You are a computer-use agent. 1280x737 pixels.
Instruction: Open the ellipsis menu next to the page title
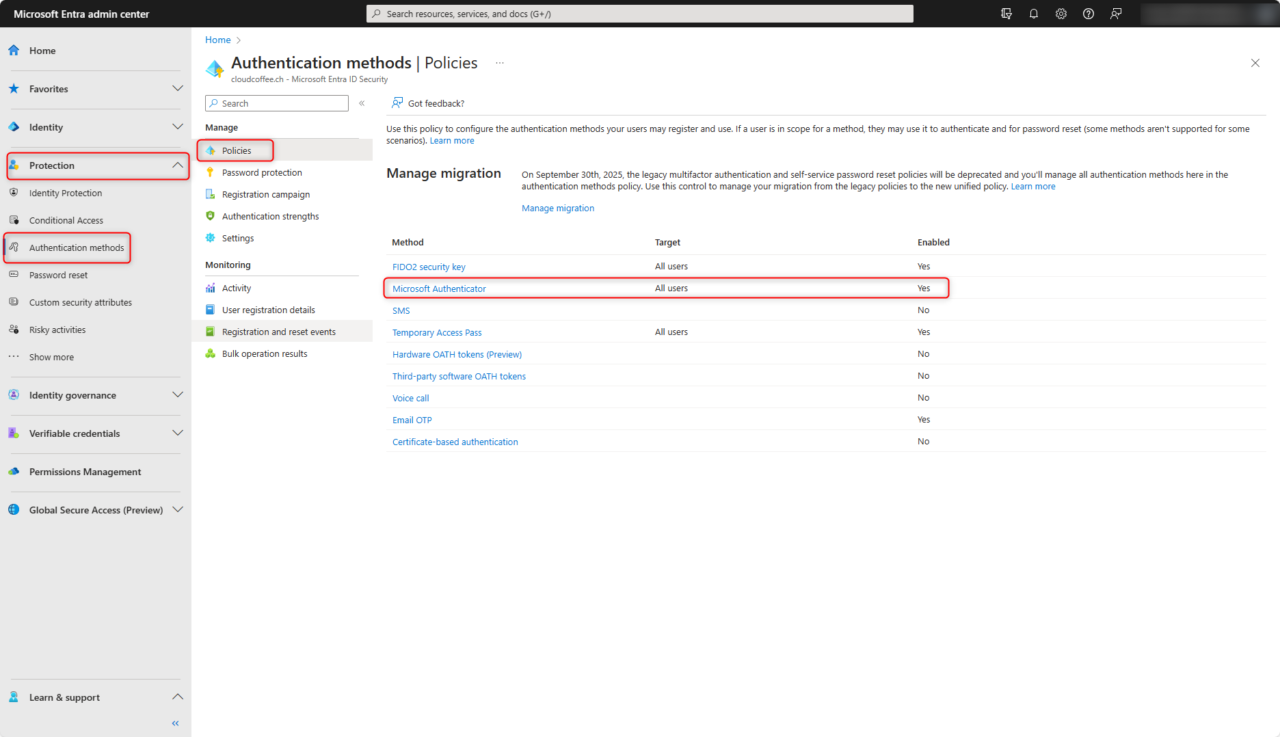click(499, 62)
